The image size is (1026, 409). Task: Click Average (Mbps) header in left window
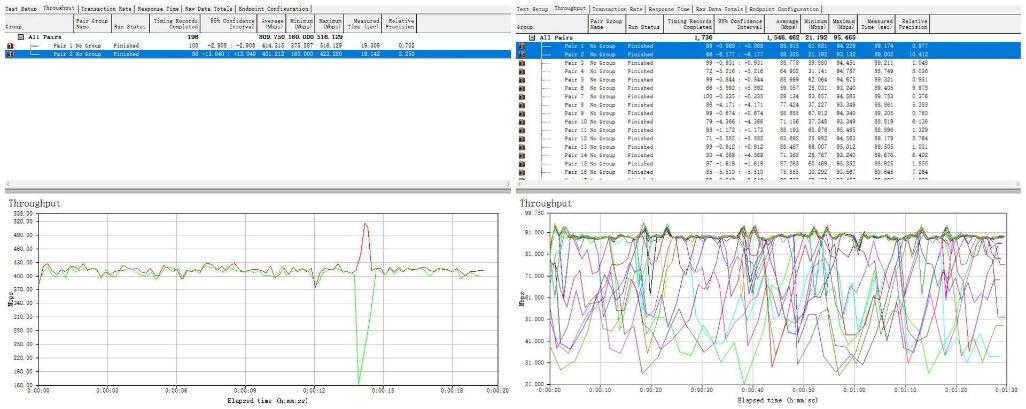click(270, 24)
